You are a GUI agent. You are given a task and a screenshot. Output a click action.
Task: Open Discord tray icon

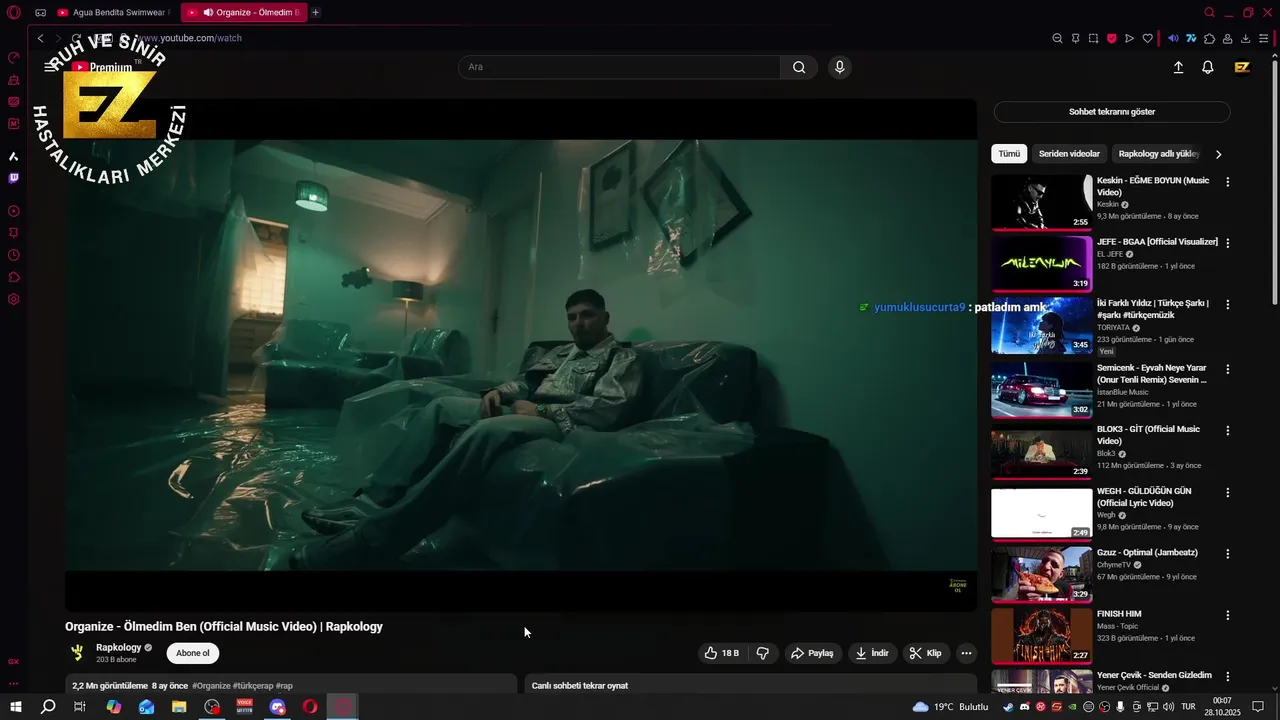pos(1023,707)
